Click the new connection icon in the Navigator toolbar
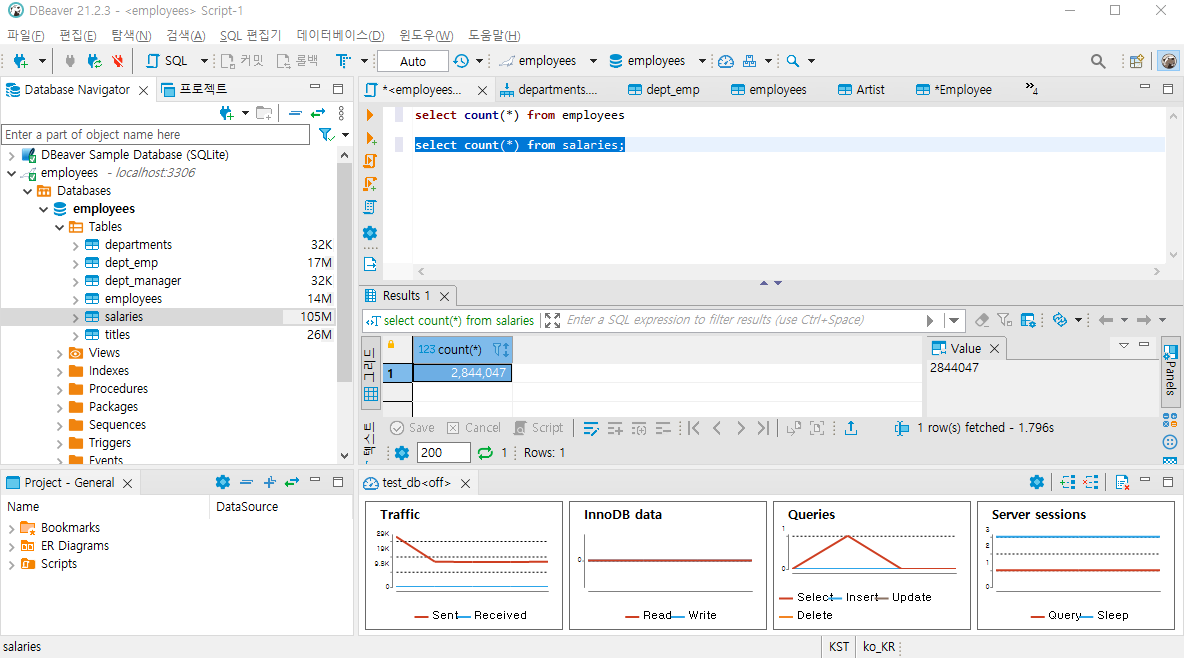This screenshot has width=1184, height=658. pyautogui.click(x=227, y=113)
